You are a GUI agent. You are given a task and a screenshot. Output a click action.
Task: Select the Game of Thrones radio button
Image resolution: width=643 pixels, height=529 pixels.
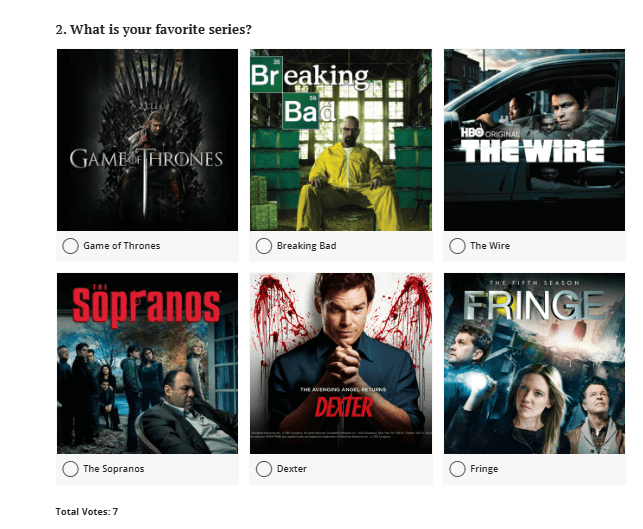tap(70, 246)
